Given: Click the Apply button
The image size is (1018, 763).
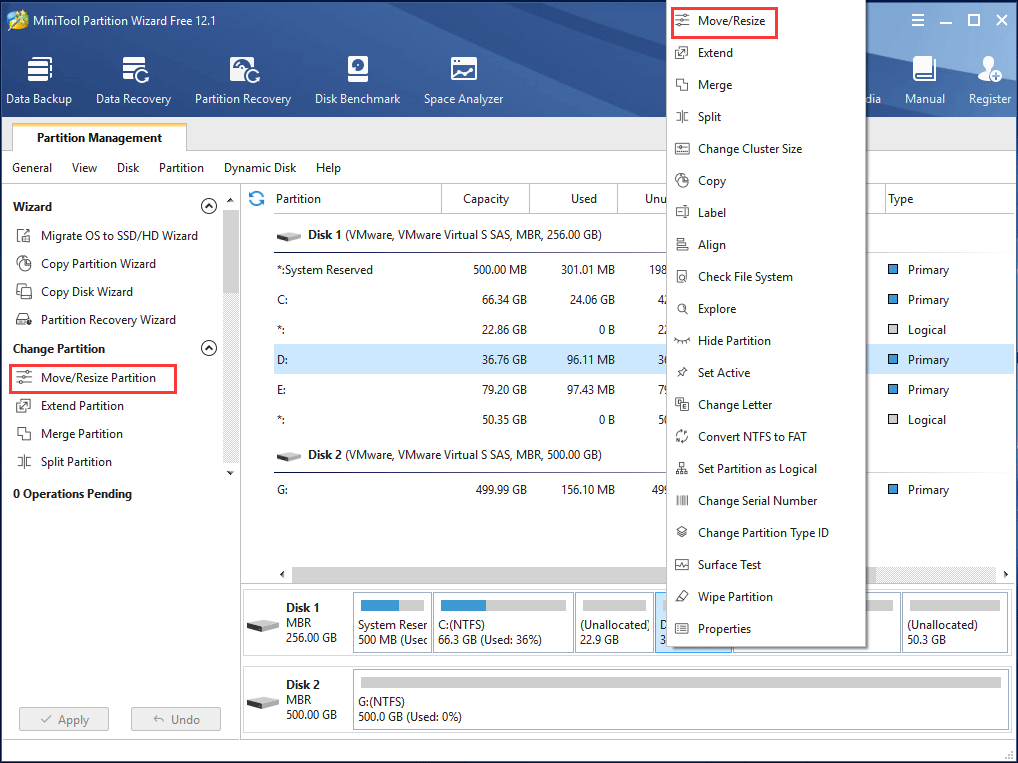Looking at the screenshot, I should (64, 719).
